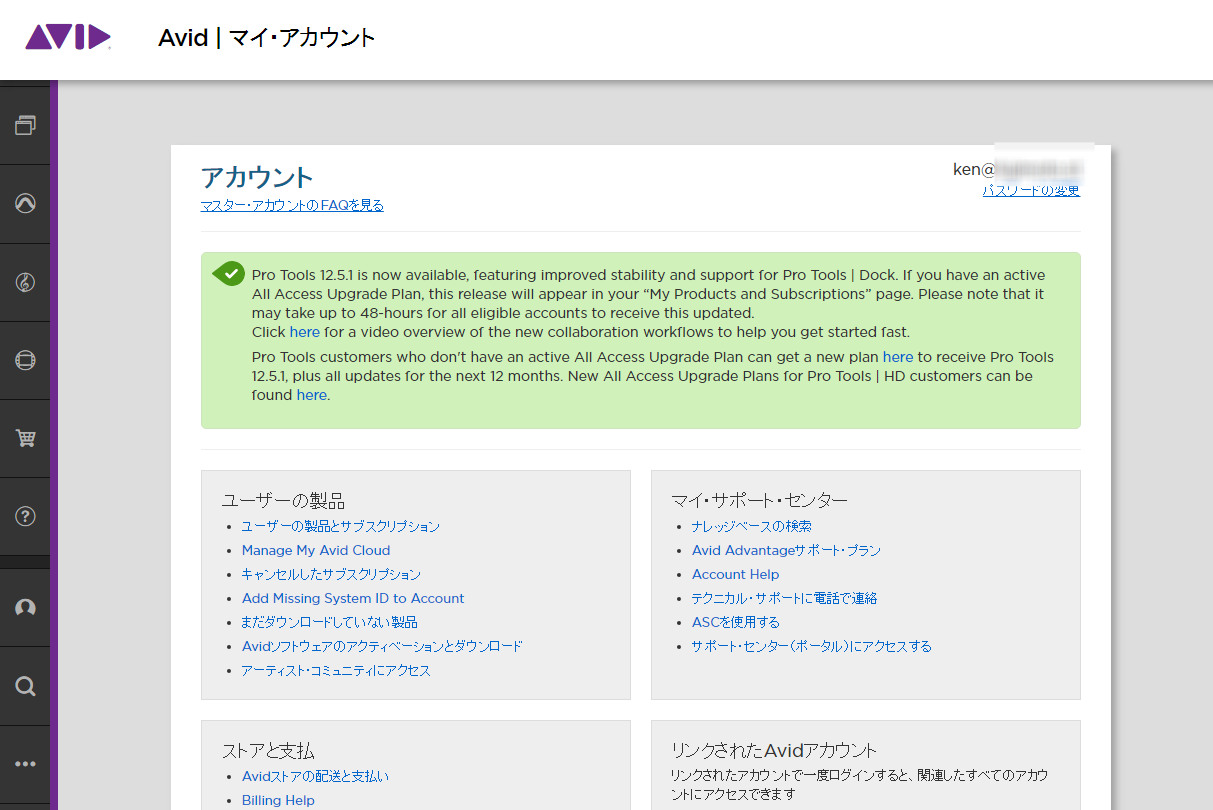Open ナレッジベースの検索 link
This screenshot has height=810, width=1213.
[x=751, y=526]
